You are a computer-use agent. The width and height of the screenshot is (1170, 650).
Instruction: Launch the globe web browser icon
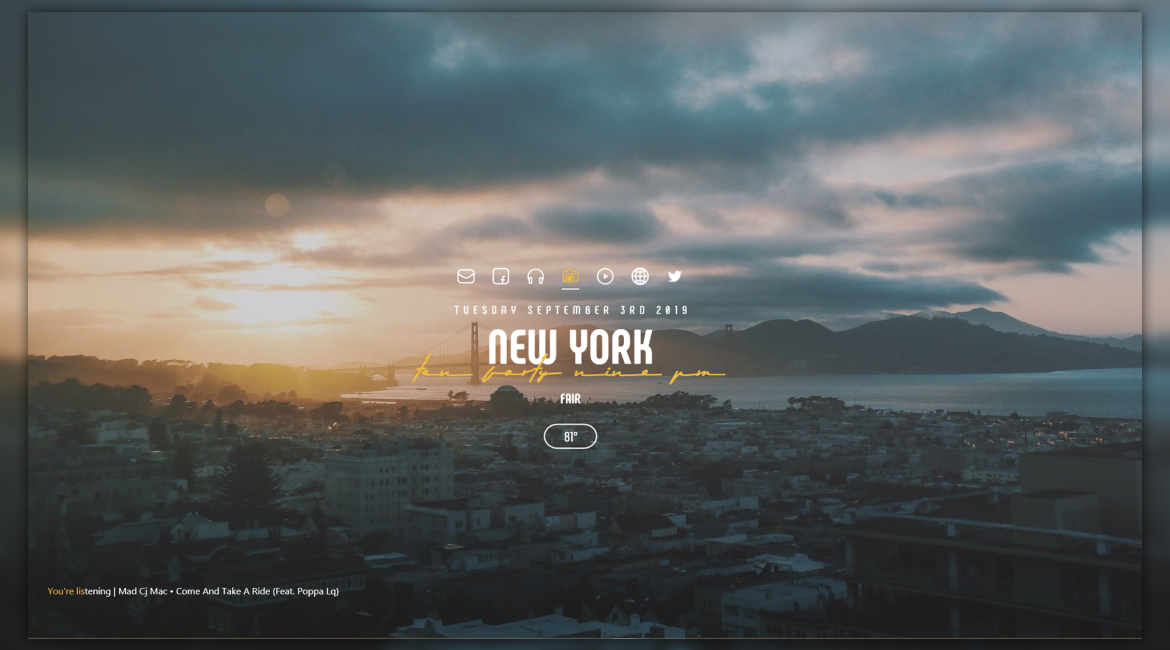[x=640, y=276]
